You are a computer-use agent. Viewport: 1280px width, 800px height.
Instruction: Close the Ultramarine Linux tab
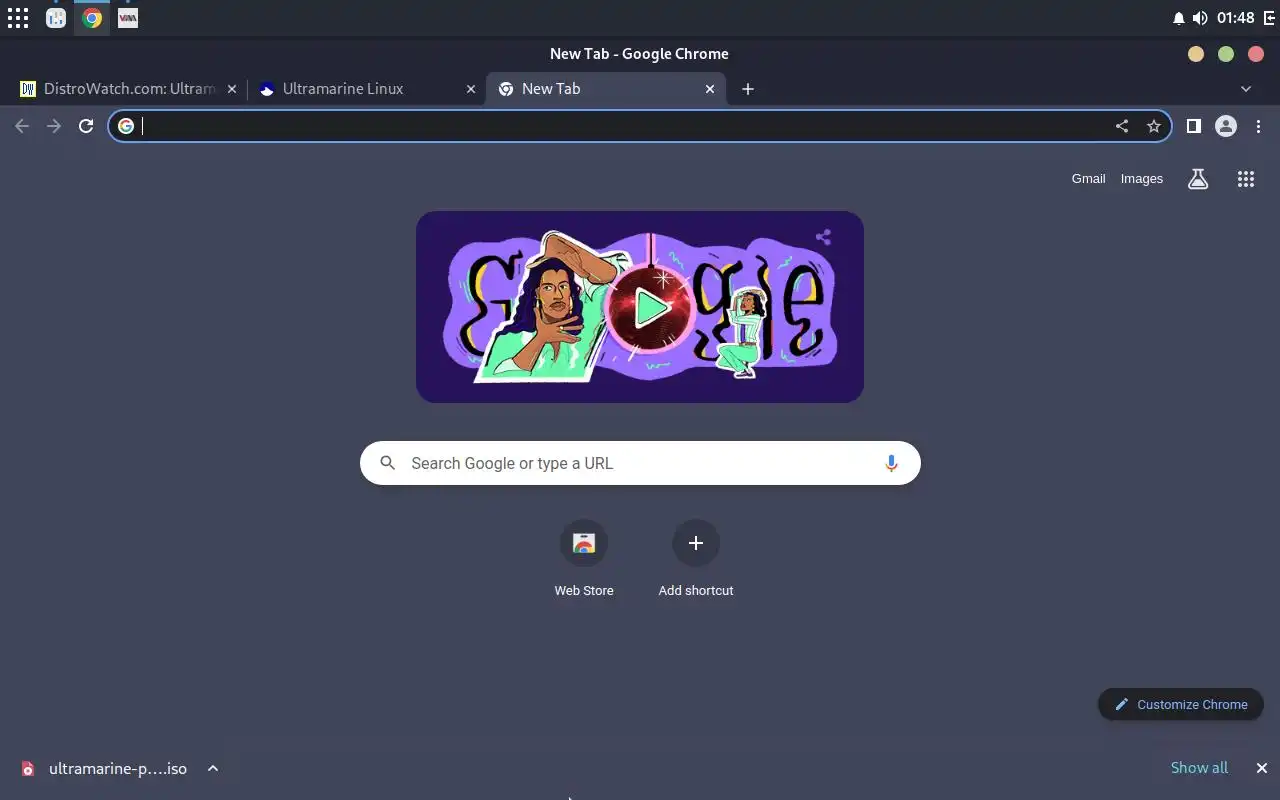(x=471, y=89)
